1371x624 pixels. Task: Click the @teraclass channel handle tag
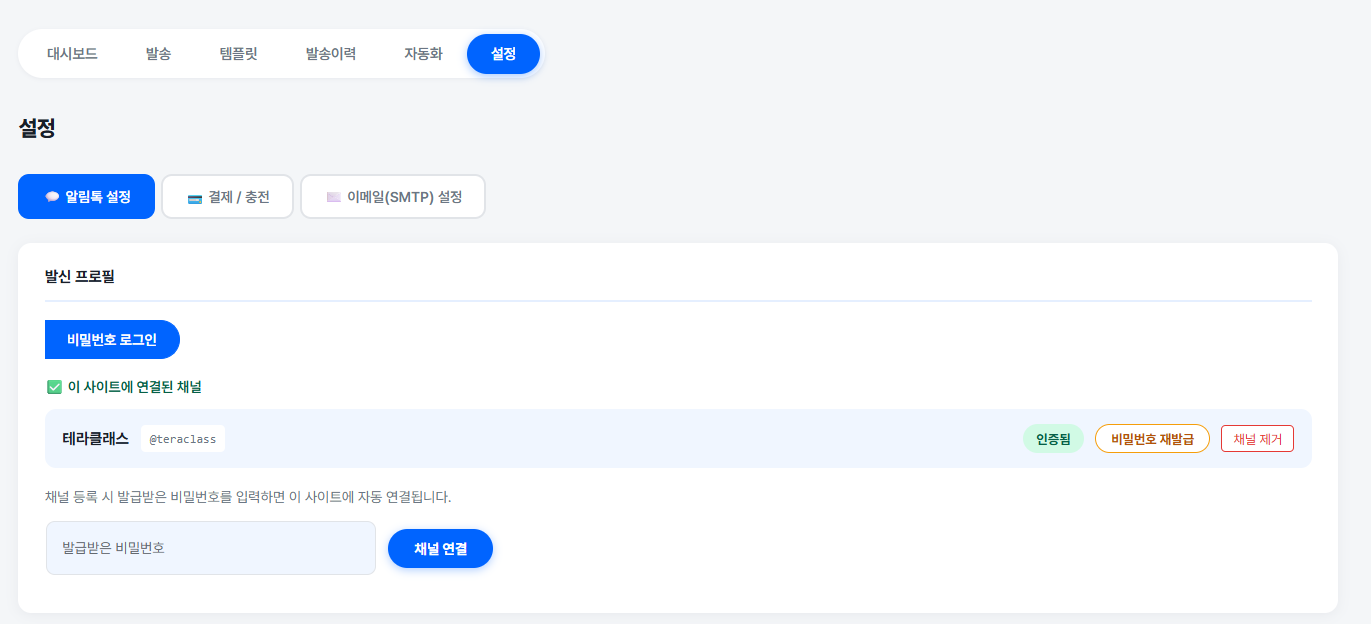click(183, 438)
